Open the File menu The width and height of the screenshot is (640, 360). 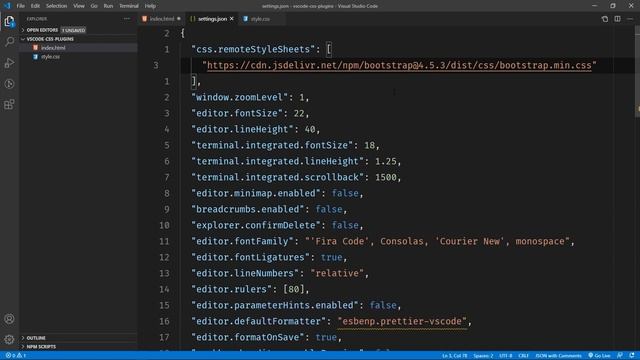[20, 6]
